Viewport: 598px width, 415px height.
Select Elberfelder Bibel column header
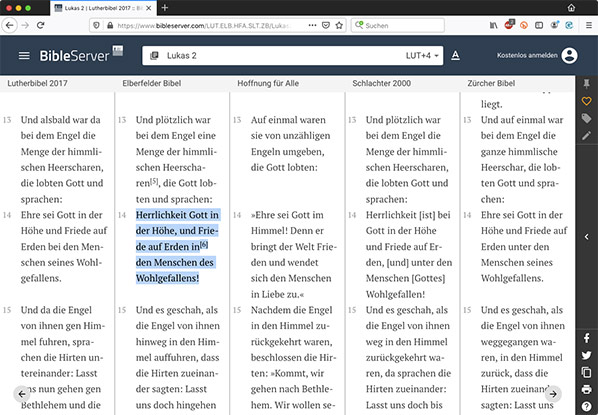(x=152, y=83)
